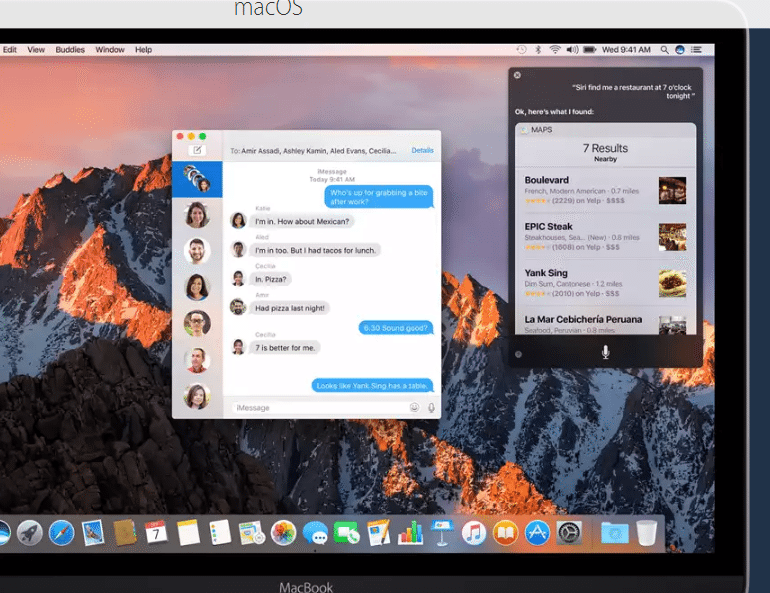Open Contacts book icon in Dock
Image resolution: width=770 pixels, height=593 pixels.
125,533
